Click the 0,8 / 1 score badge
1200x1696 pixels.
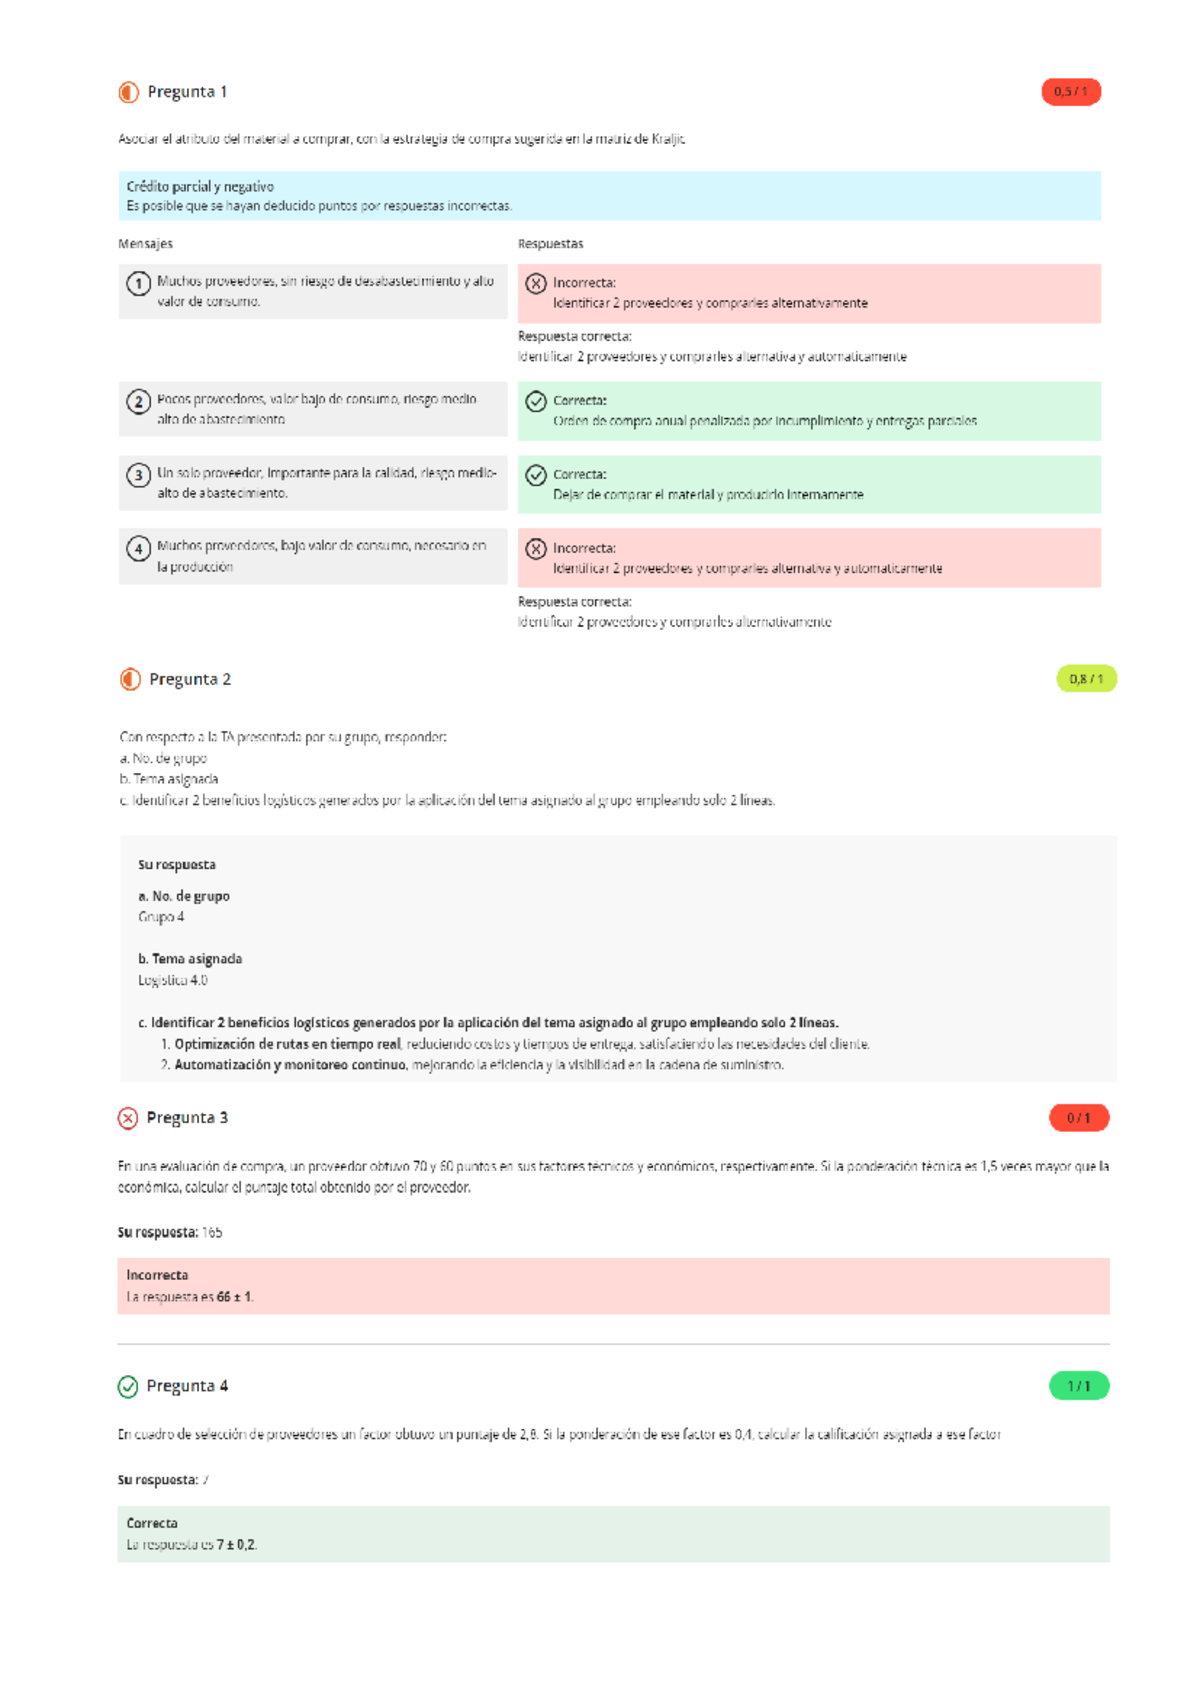1086,680
